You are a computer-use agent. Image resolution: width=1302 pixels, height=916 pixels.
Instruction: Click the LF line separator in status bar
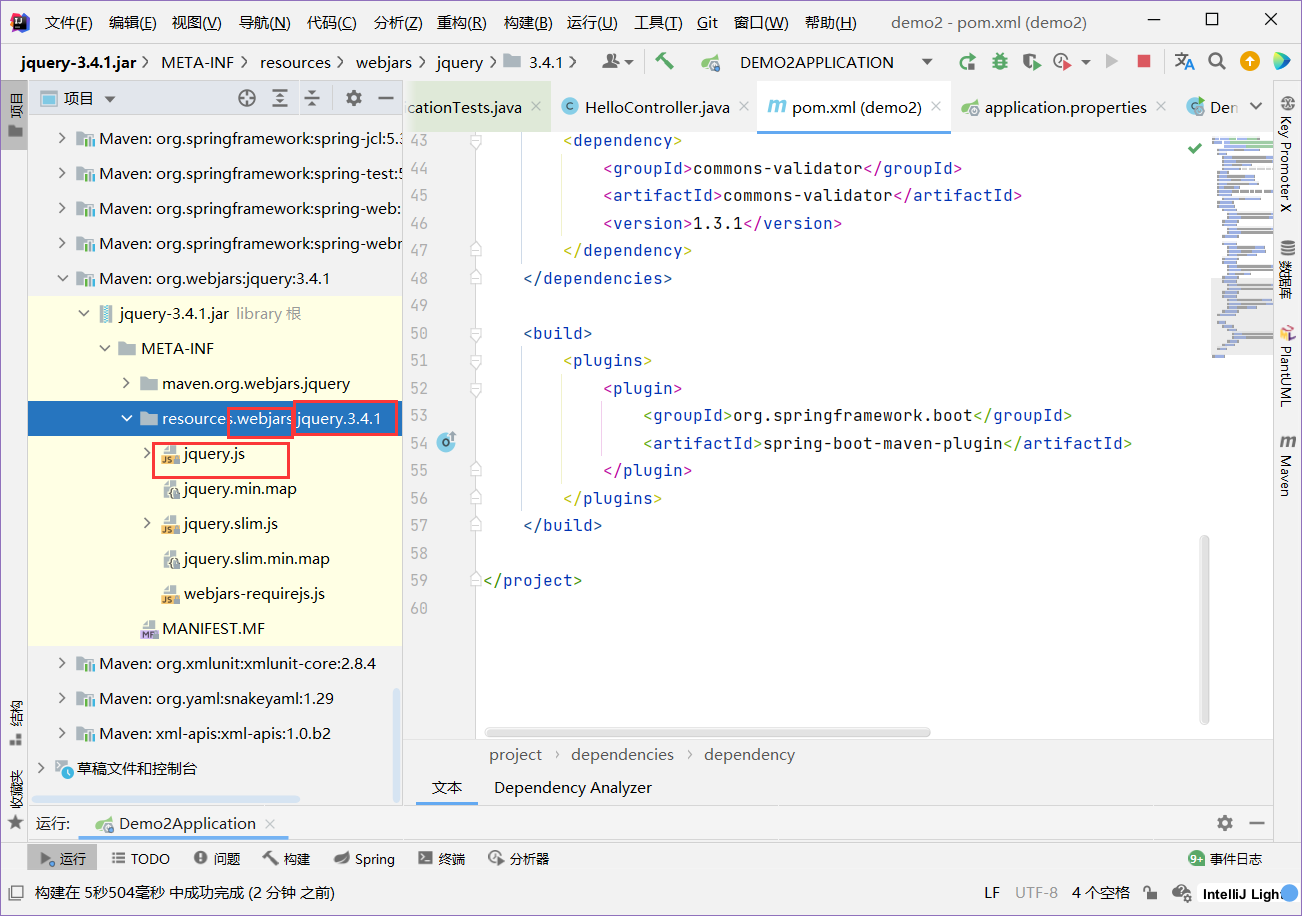992,892
